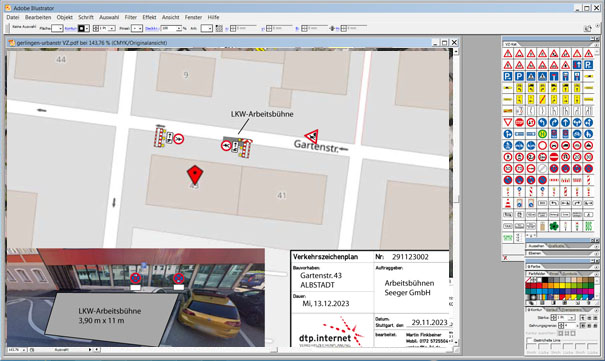This screenshot has width=605, height=361.
Task: Set the round cap stroke option
Action: (589, 318)
